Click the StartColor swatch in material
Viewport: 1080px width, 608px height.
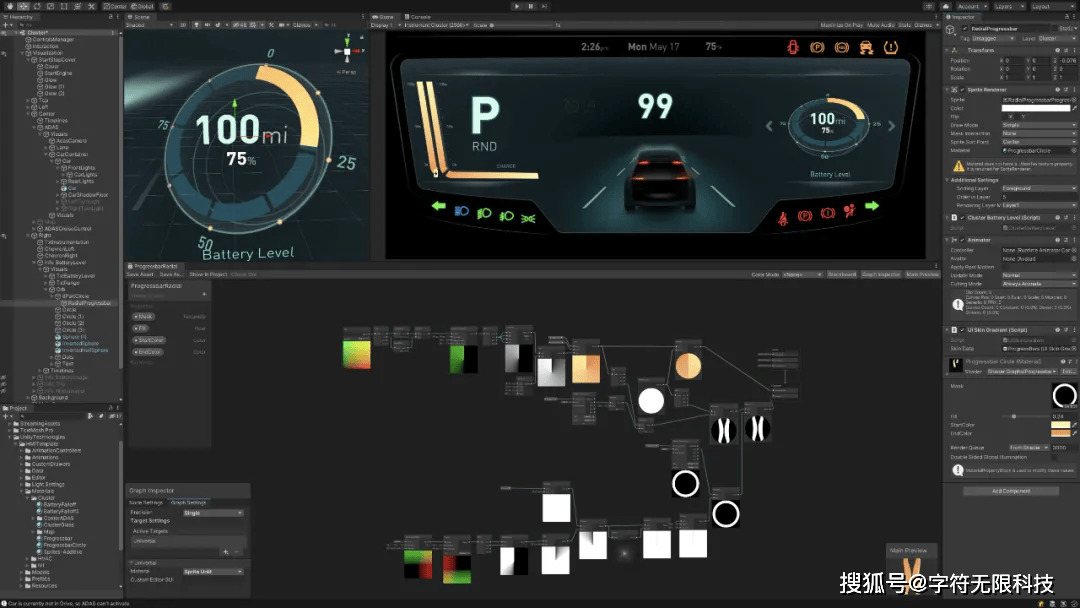coord(1058,425)
